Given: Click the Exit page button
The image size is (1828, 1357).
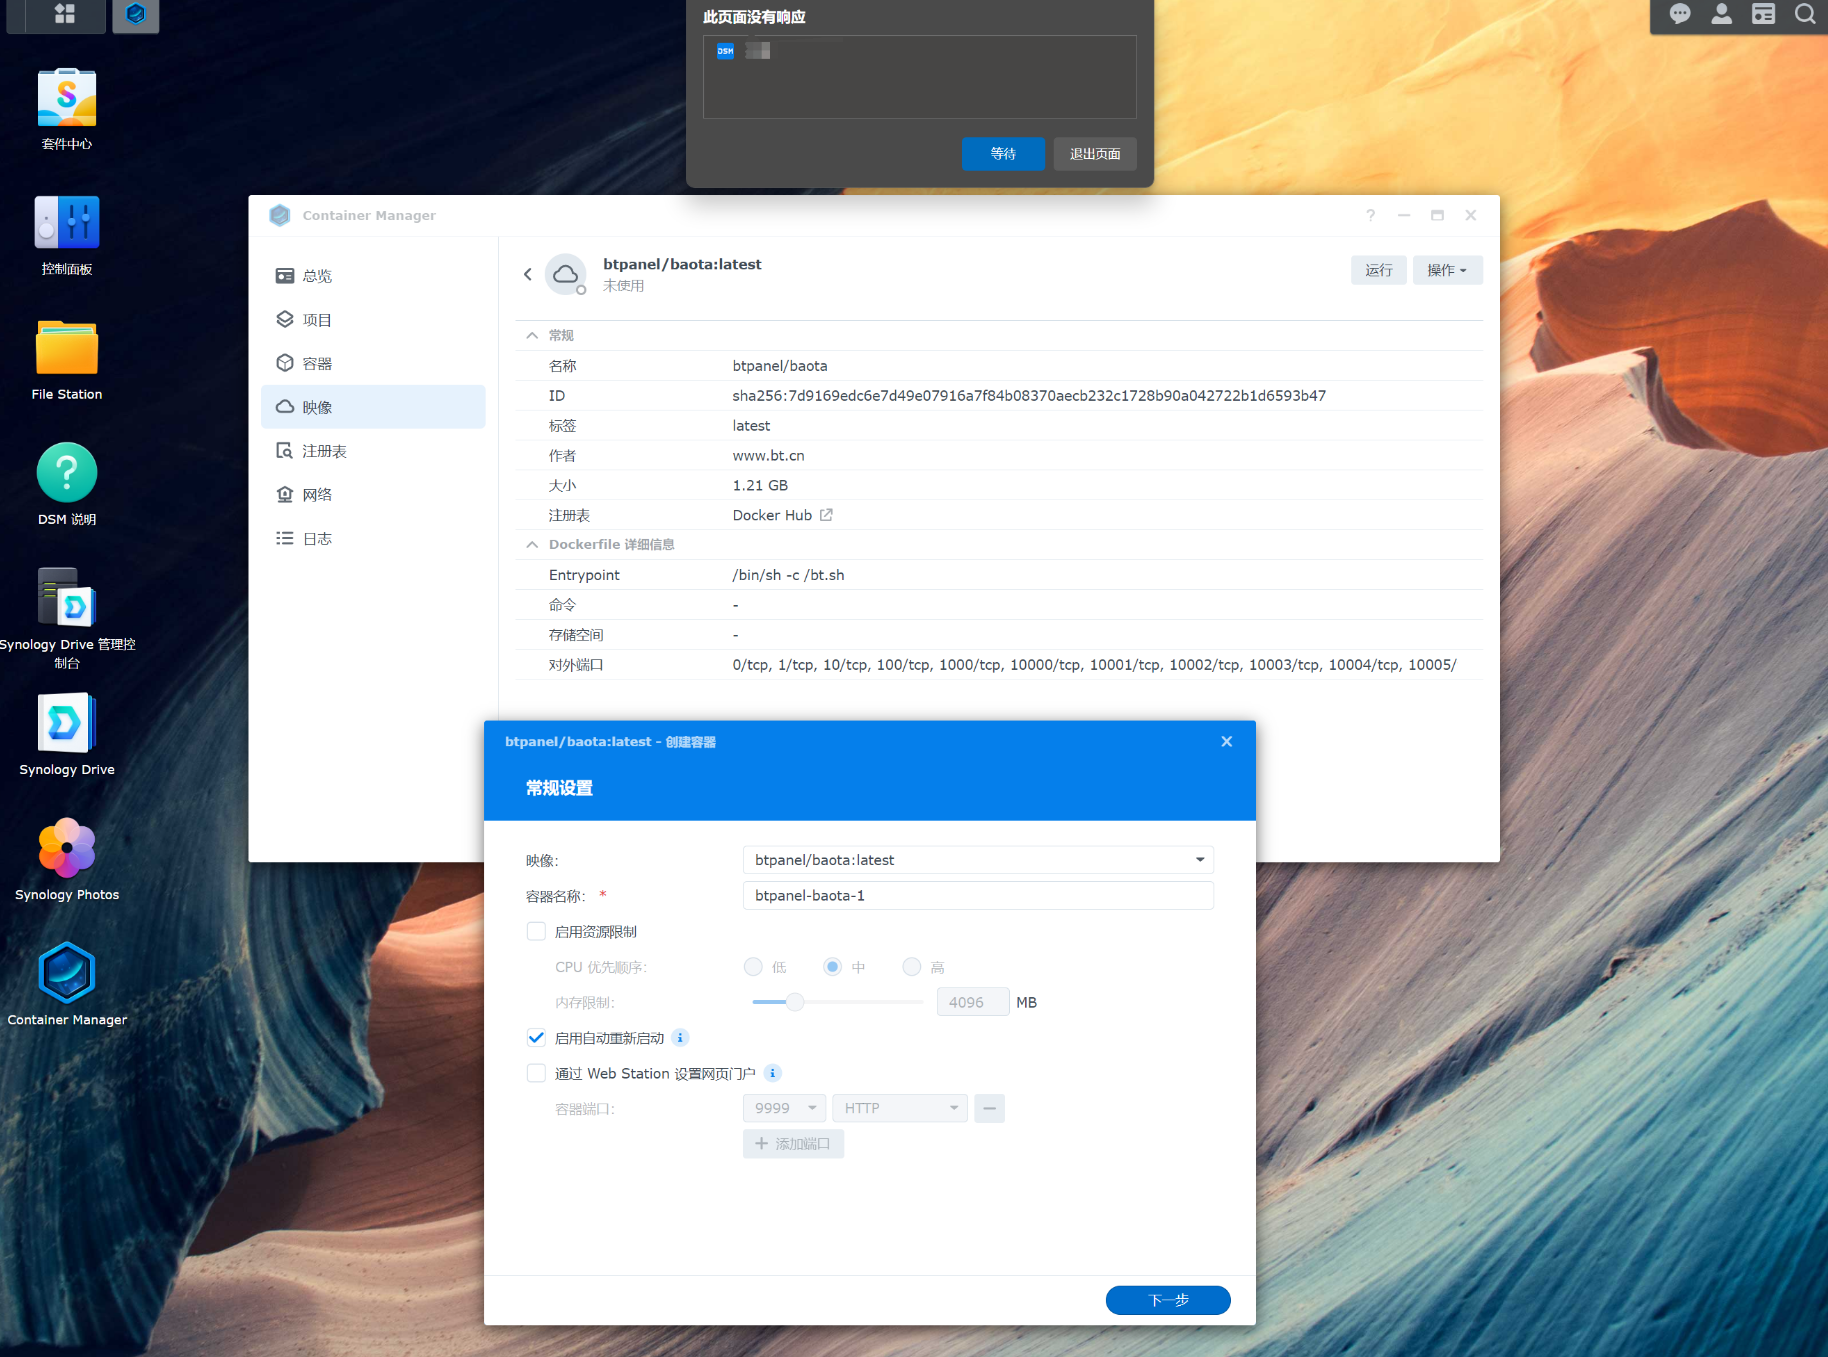Looking at the screenshot, I should coord(1095,153).
